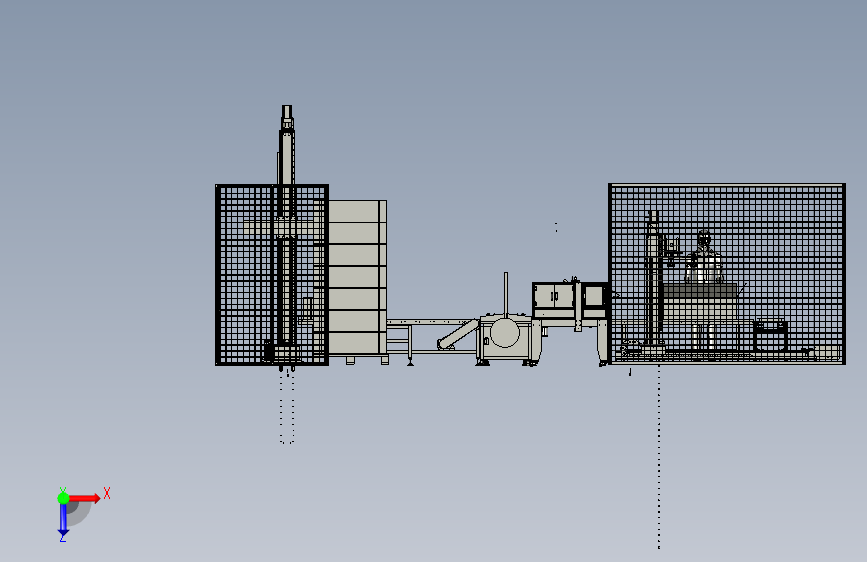This screenshot has height=562, width=867.
Task: Select the thin vertical rod above drum machine
Action: click(505, 294)
